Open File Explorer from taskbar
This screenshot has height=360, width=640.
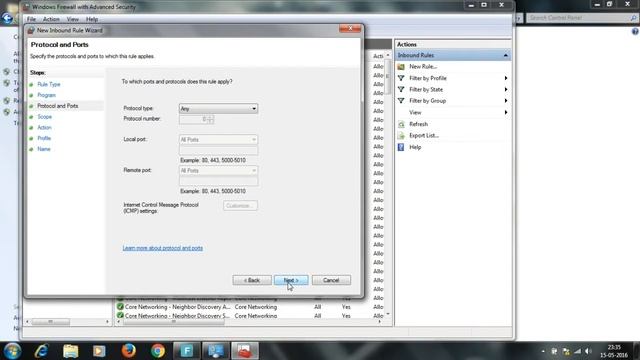coord(70,351)
